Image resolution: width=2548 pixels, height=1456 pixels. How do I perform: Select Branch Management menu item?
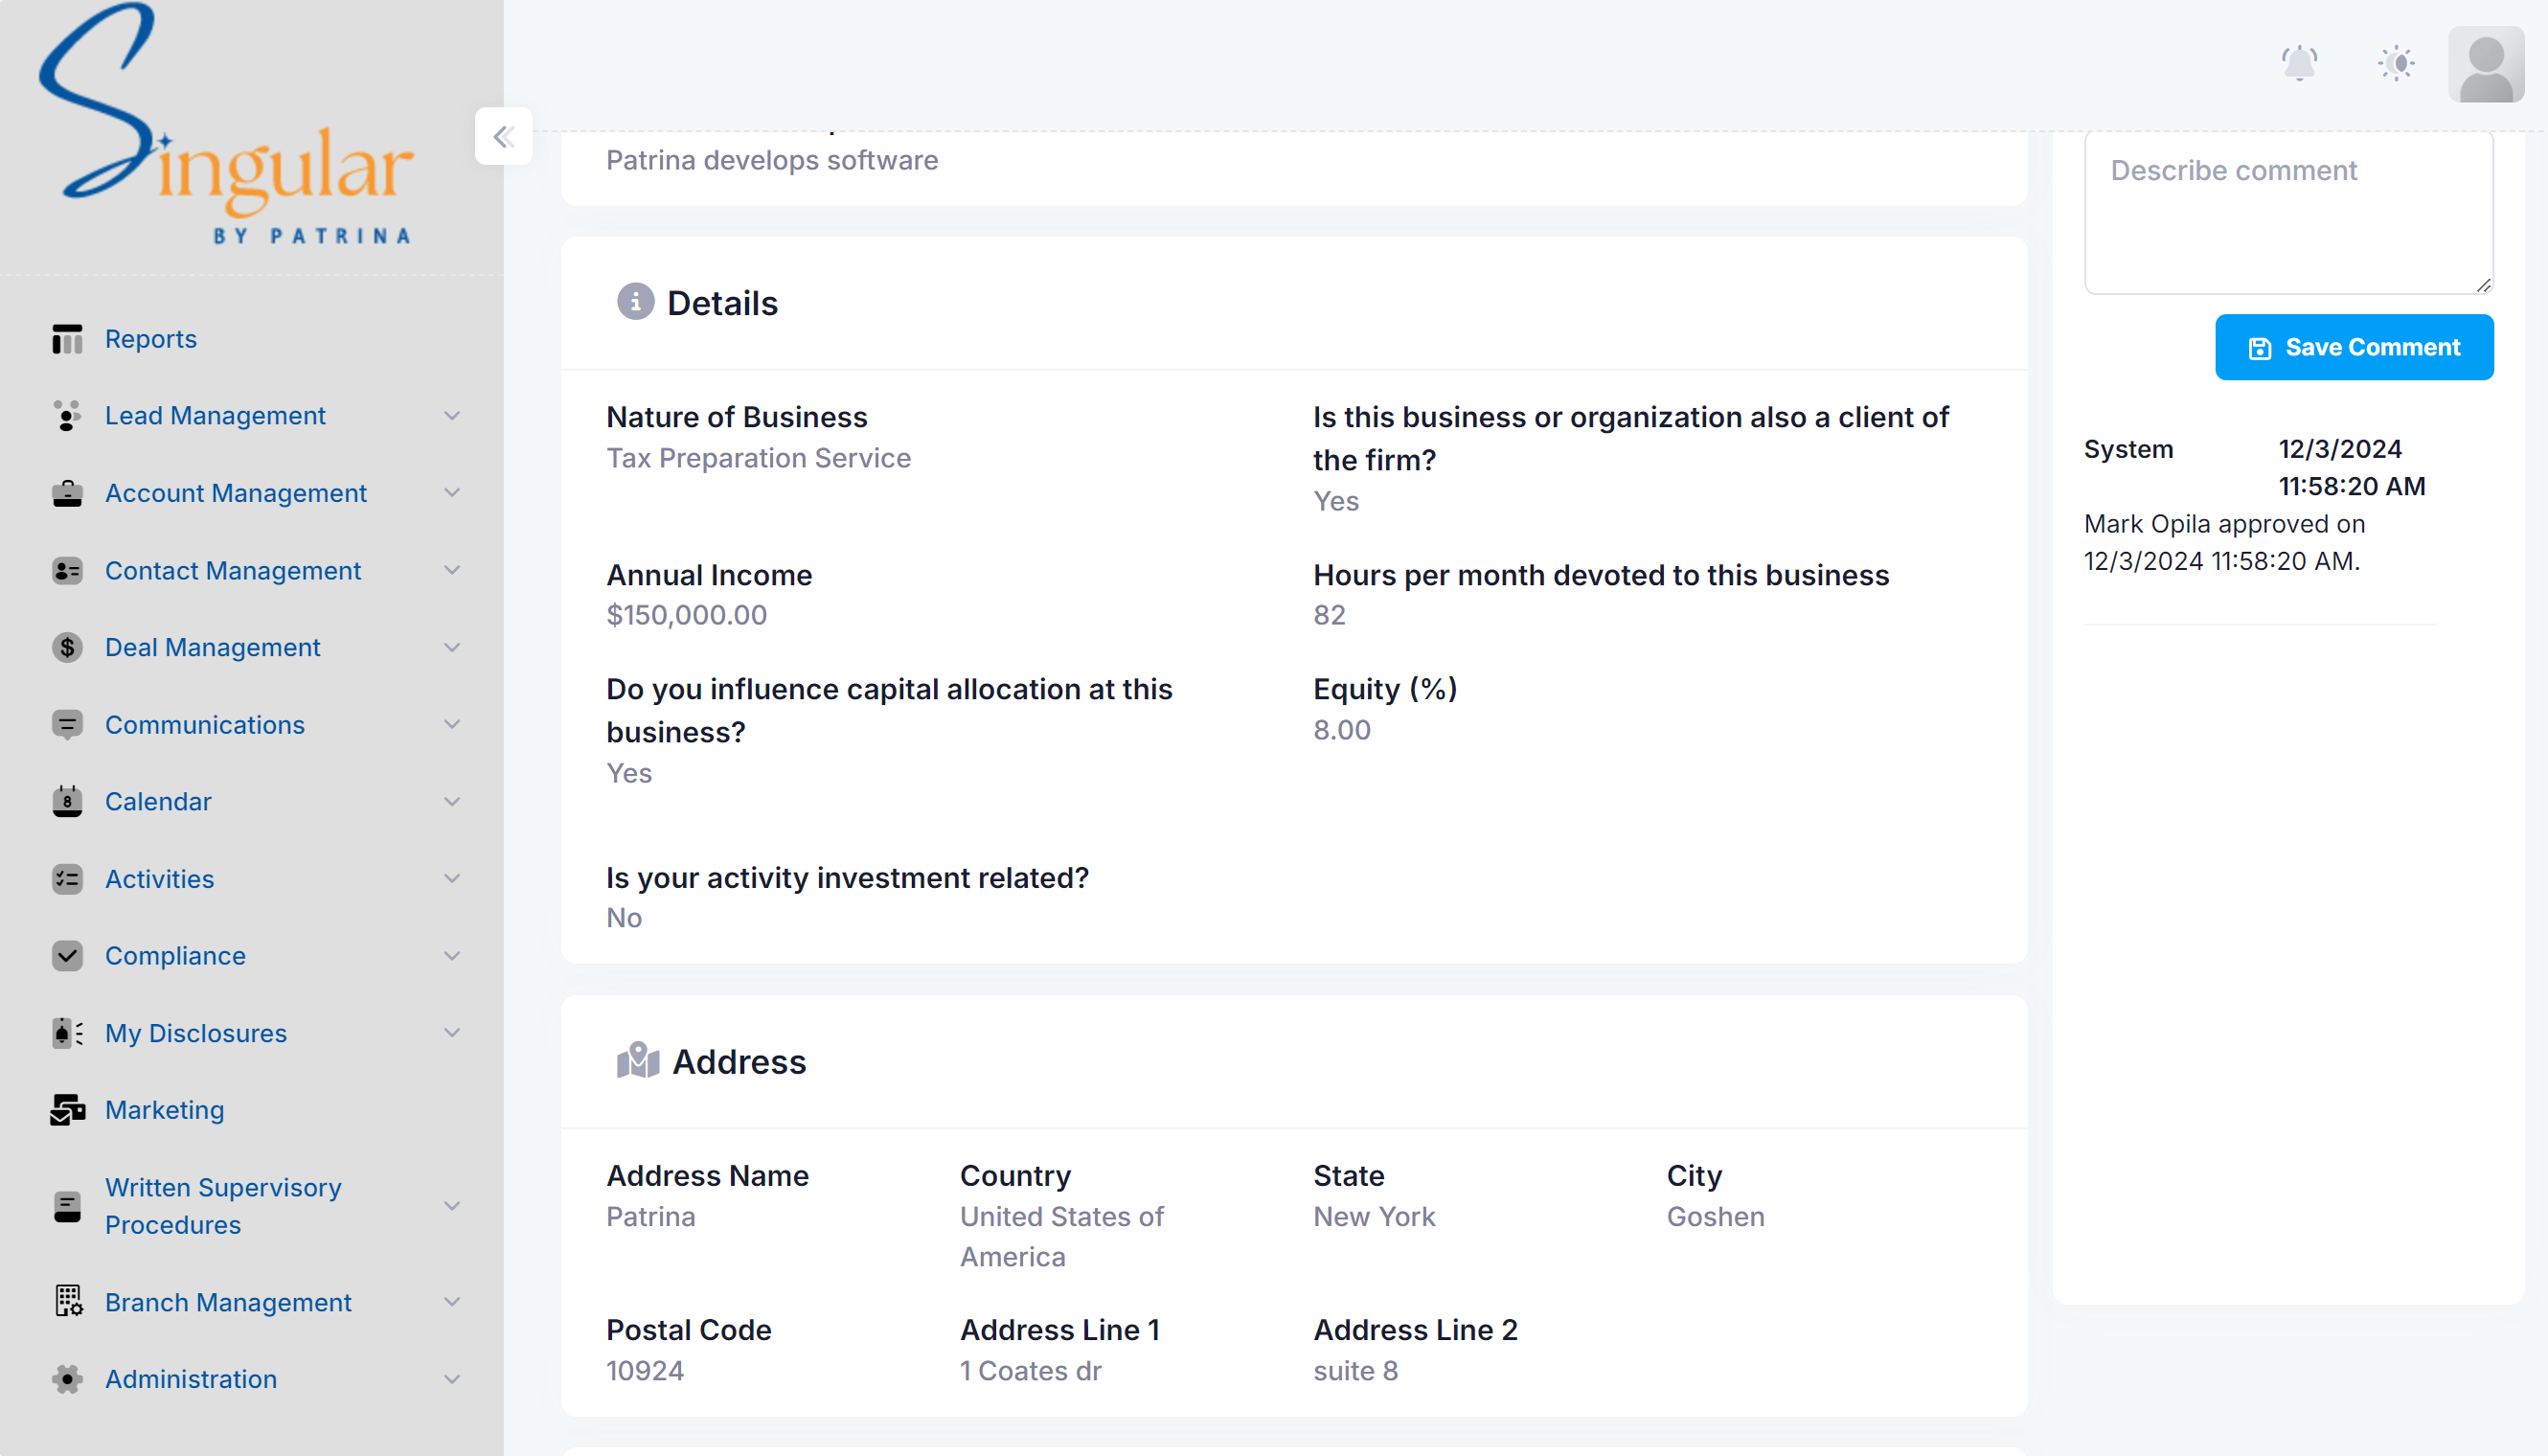click(228, 1302)
